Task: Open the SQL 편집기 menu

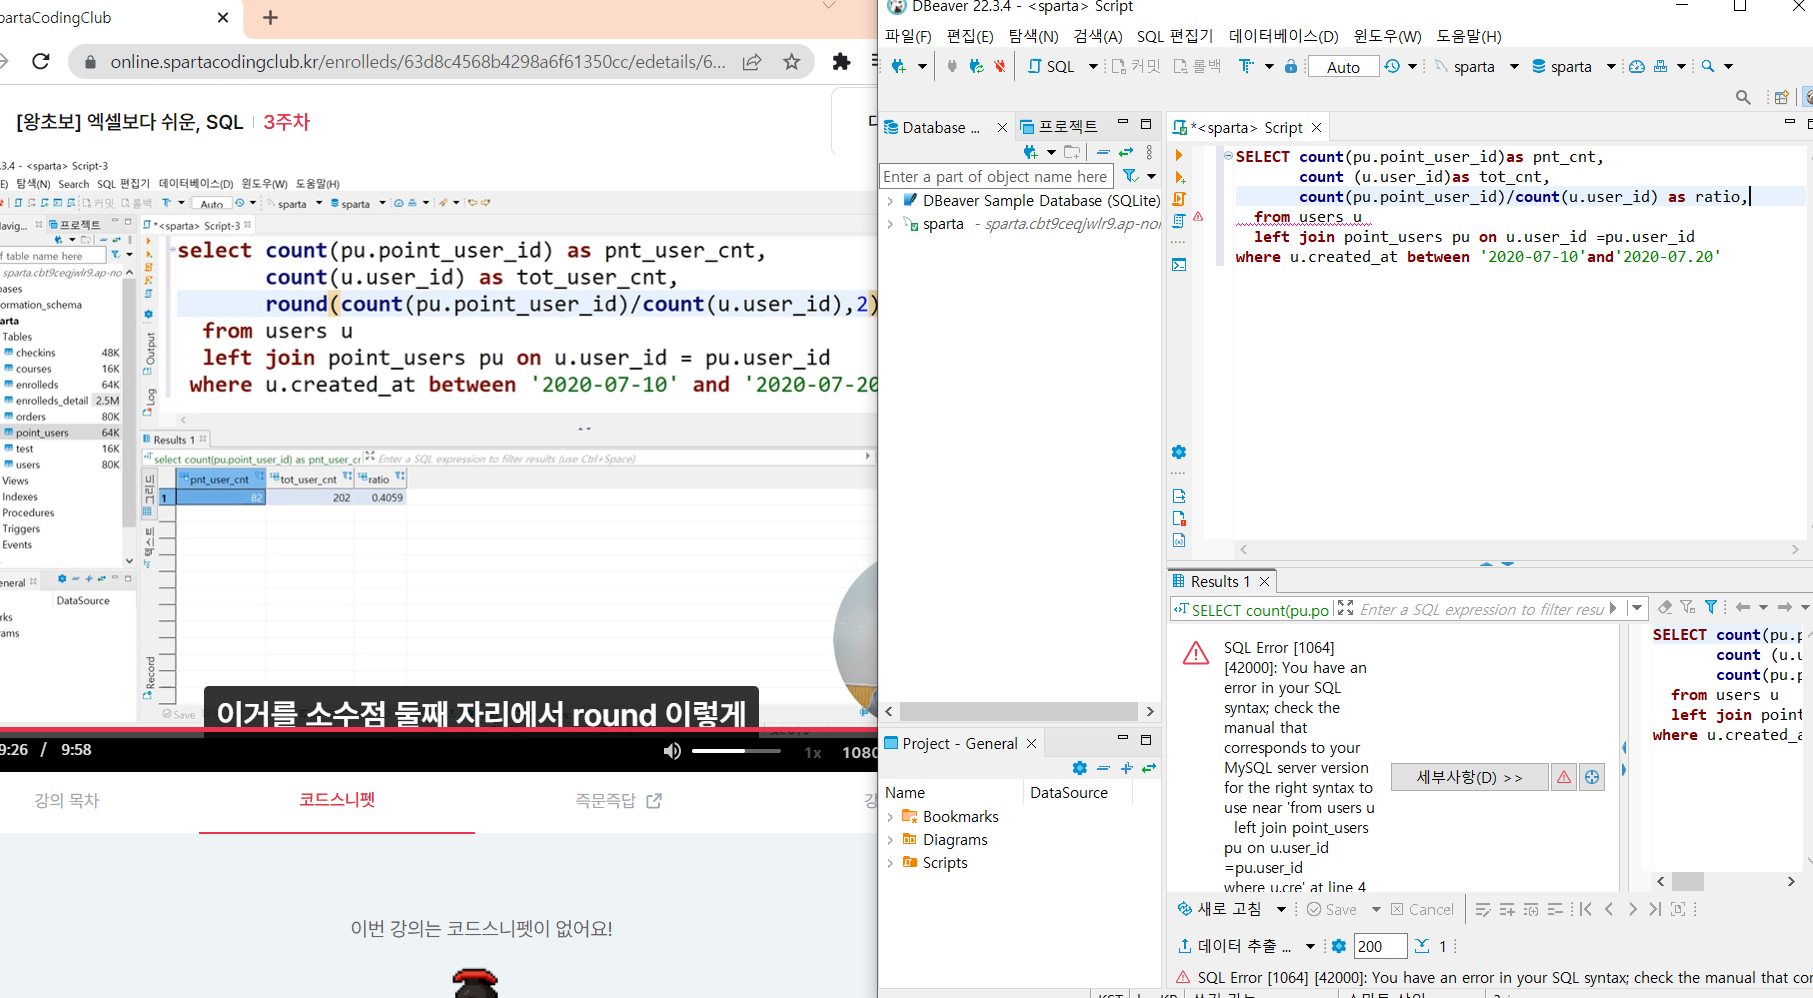Action: point(1175,36)
